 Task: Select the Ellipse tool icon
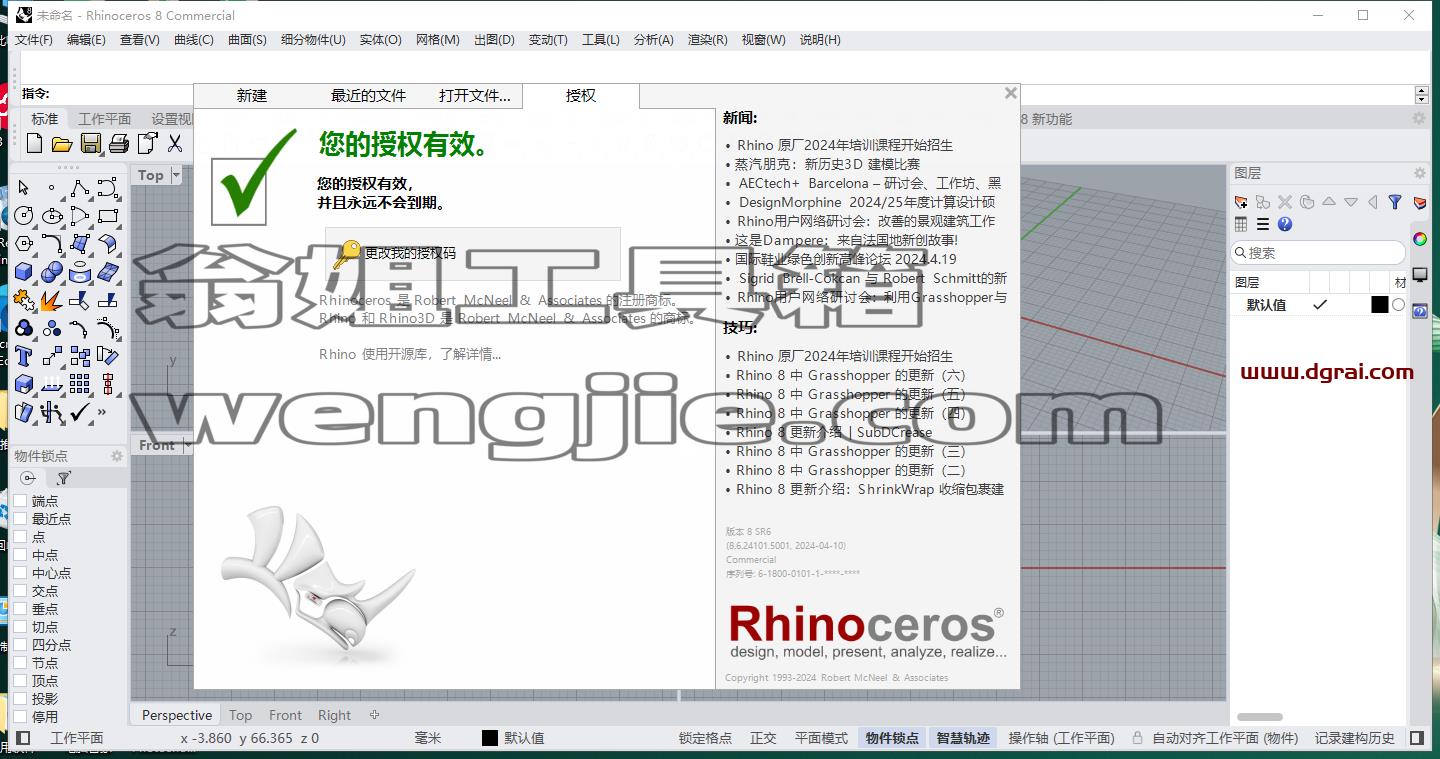tap(52, 216)
